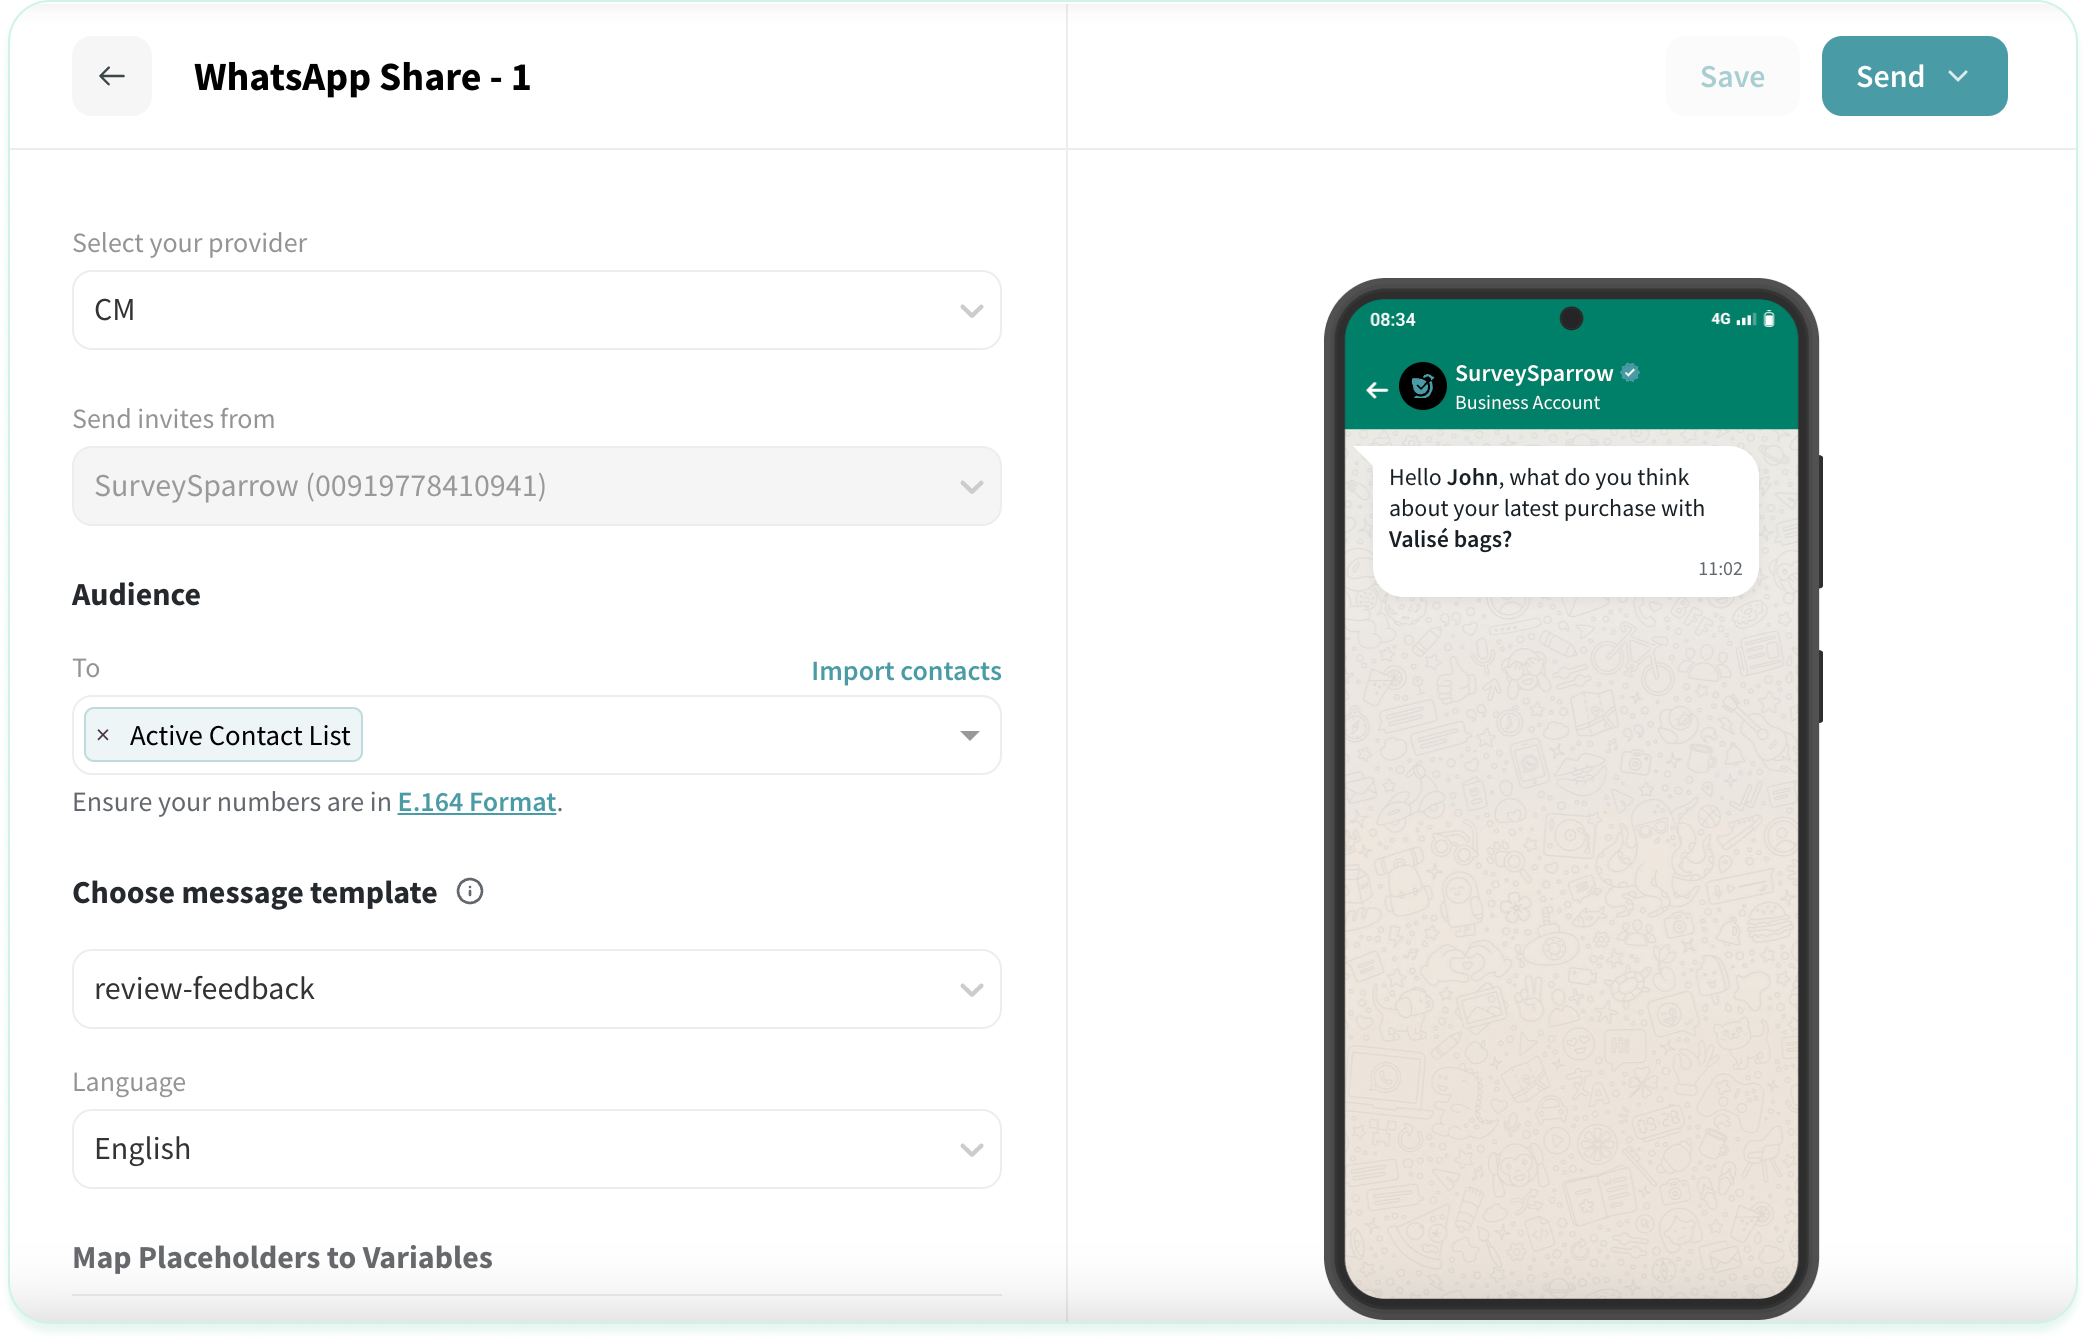Click the 08:34 clock in phone preview
Image resolution: width=2086 pixels, height=1340 pixels.
click(x=1392, y=319)
